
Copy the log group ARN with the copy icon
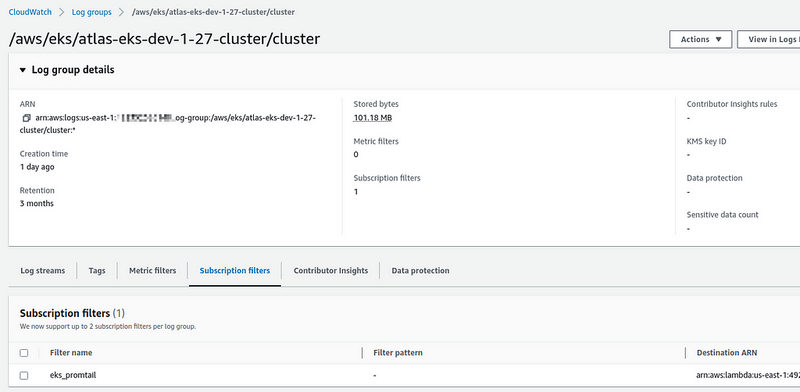point(27,118)
